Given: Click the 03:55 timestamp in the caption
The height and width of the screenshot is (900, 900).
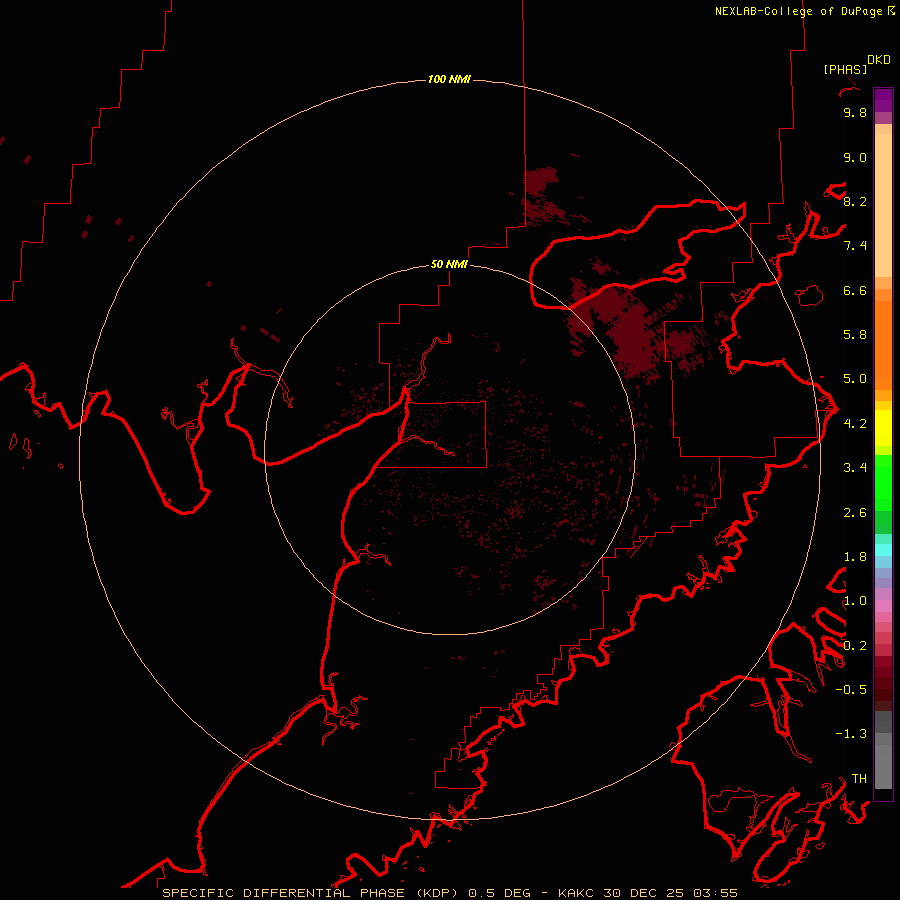Looking at the screenshot, I should click(x=715, y=893).
